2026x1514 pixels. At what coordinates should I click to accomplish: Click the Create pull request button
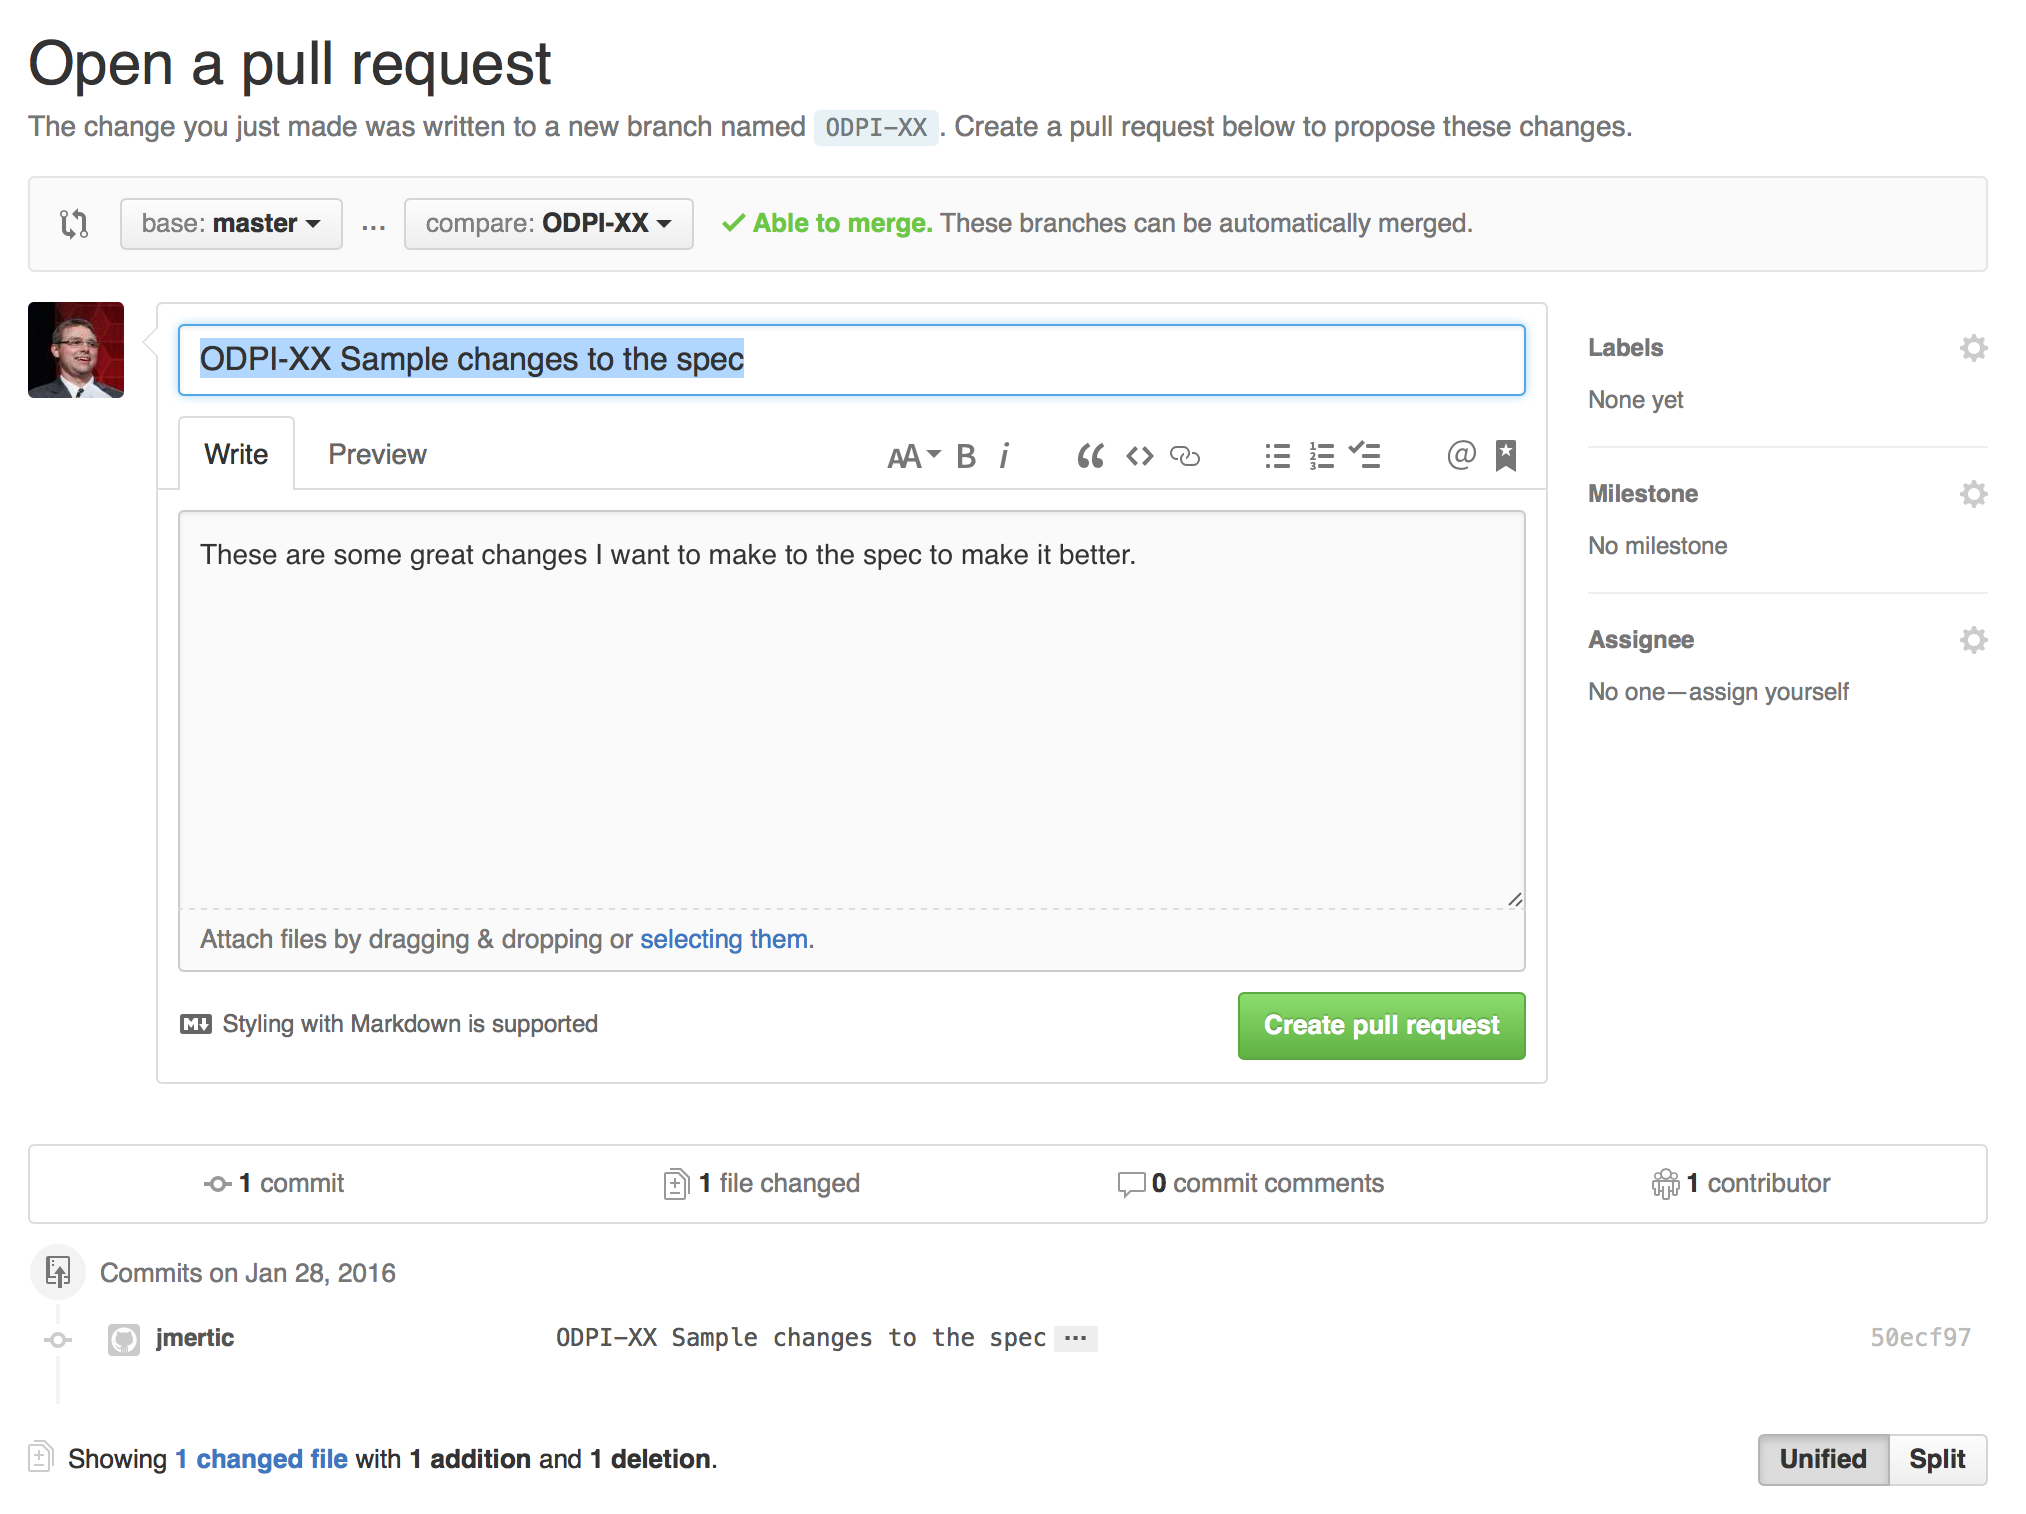[1381, 1025]
